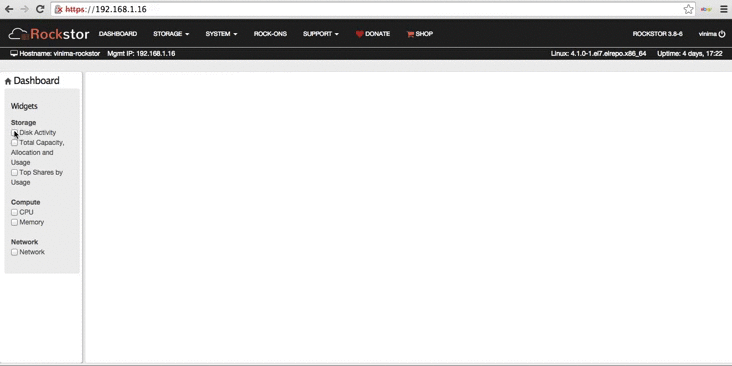732x366 pixels.
Task: Reload the page with the refresh icon
Action: (x=40, y=9)
